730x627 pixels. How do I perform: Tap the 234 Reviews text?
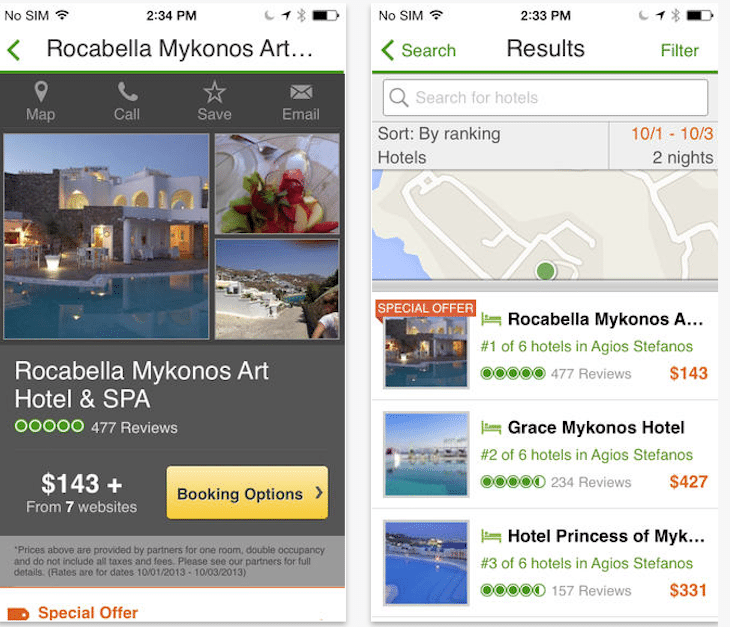tap(591, 482)
